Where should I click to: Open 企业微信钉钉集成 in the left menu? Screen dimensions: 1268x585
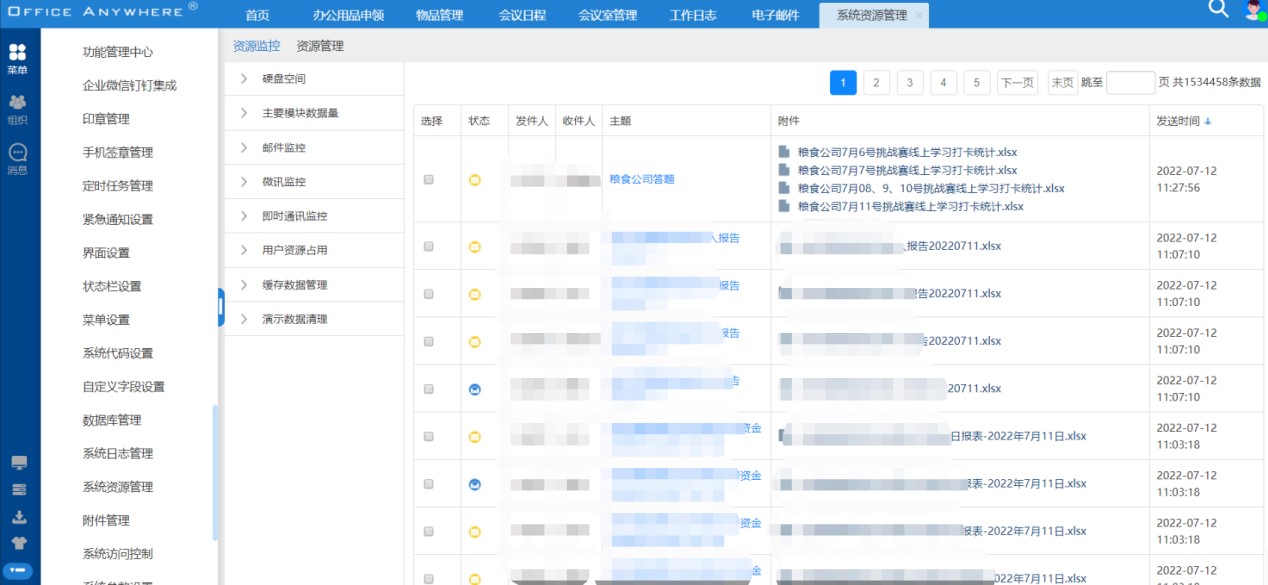[129, 86]
